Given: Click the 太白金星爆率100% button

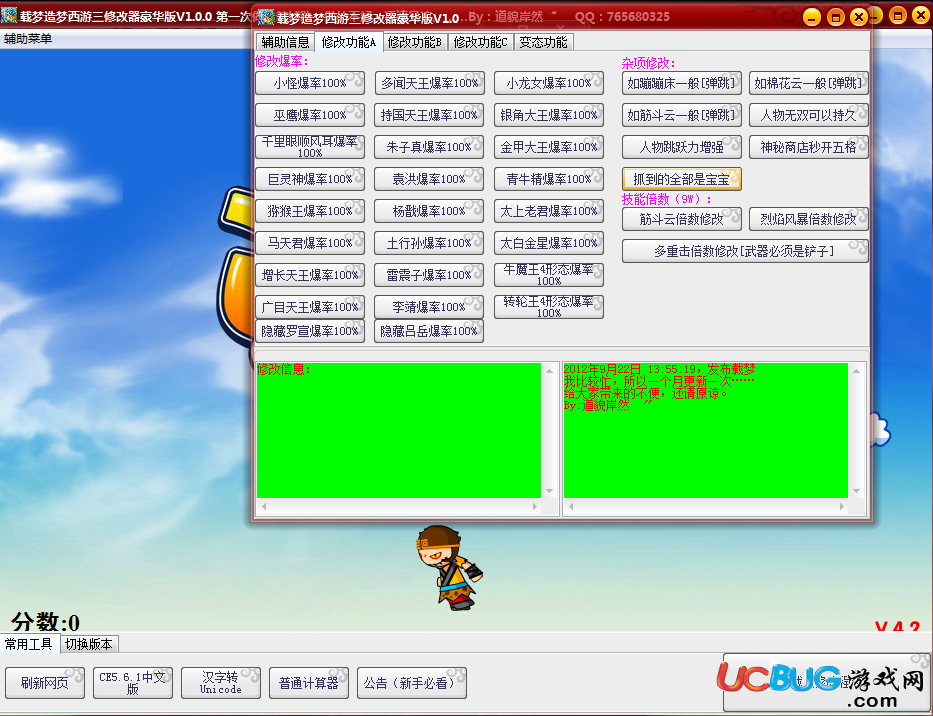Looking at the screenshot, I should click(549, 243).
